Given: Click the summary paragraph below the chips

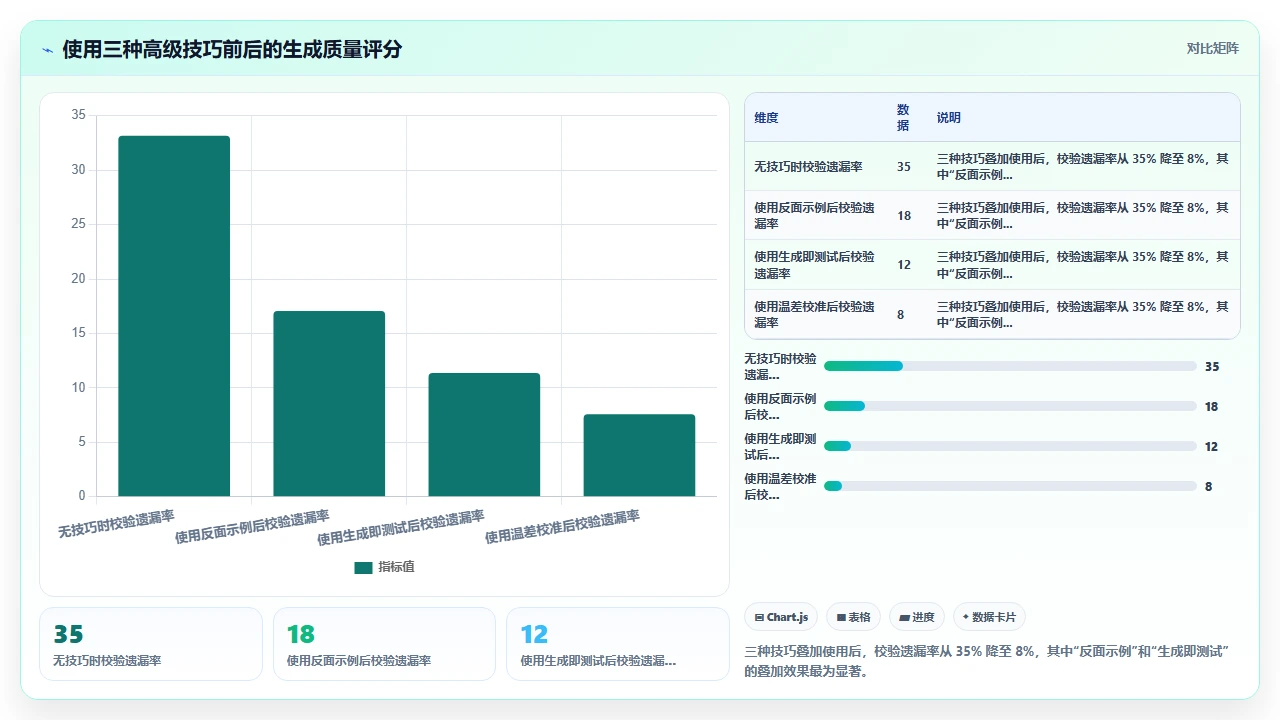Looking at the screenshot, I should (x=987, y=661).
